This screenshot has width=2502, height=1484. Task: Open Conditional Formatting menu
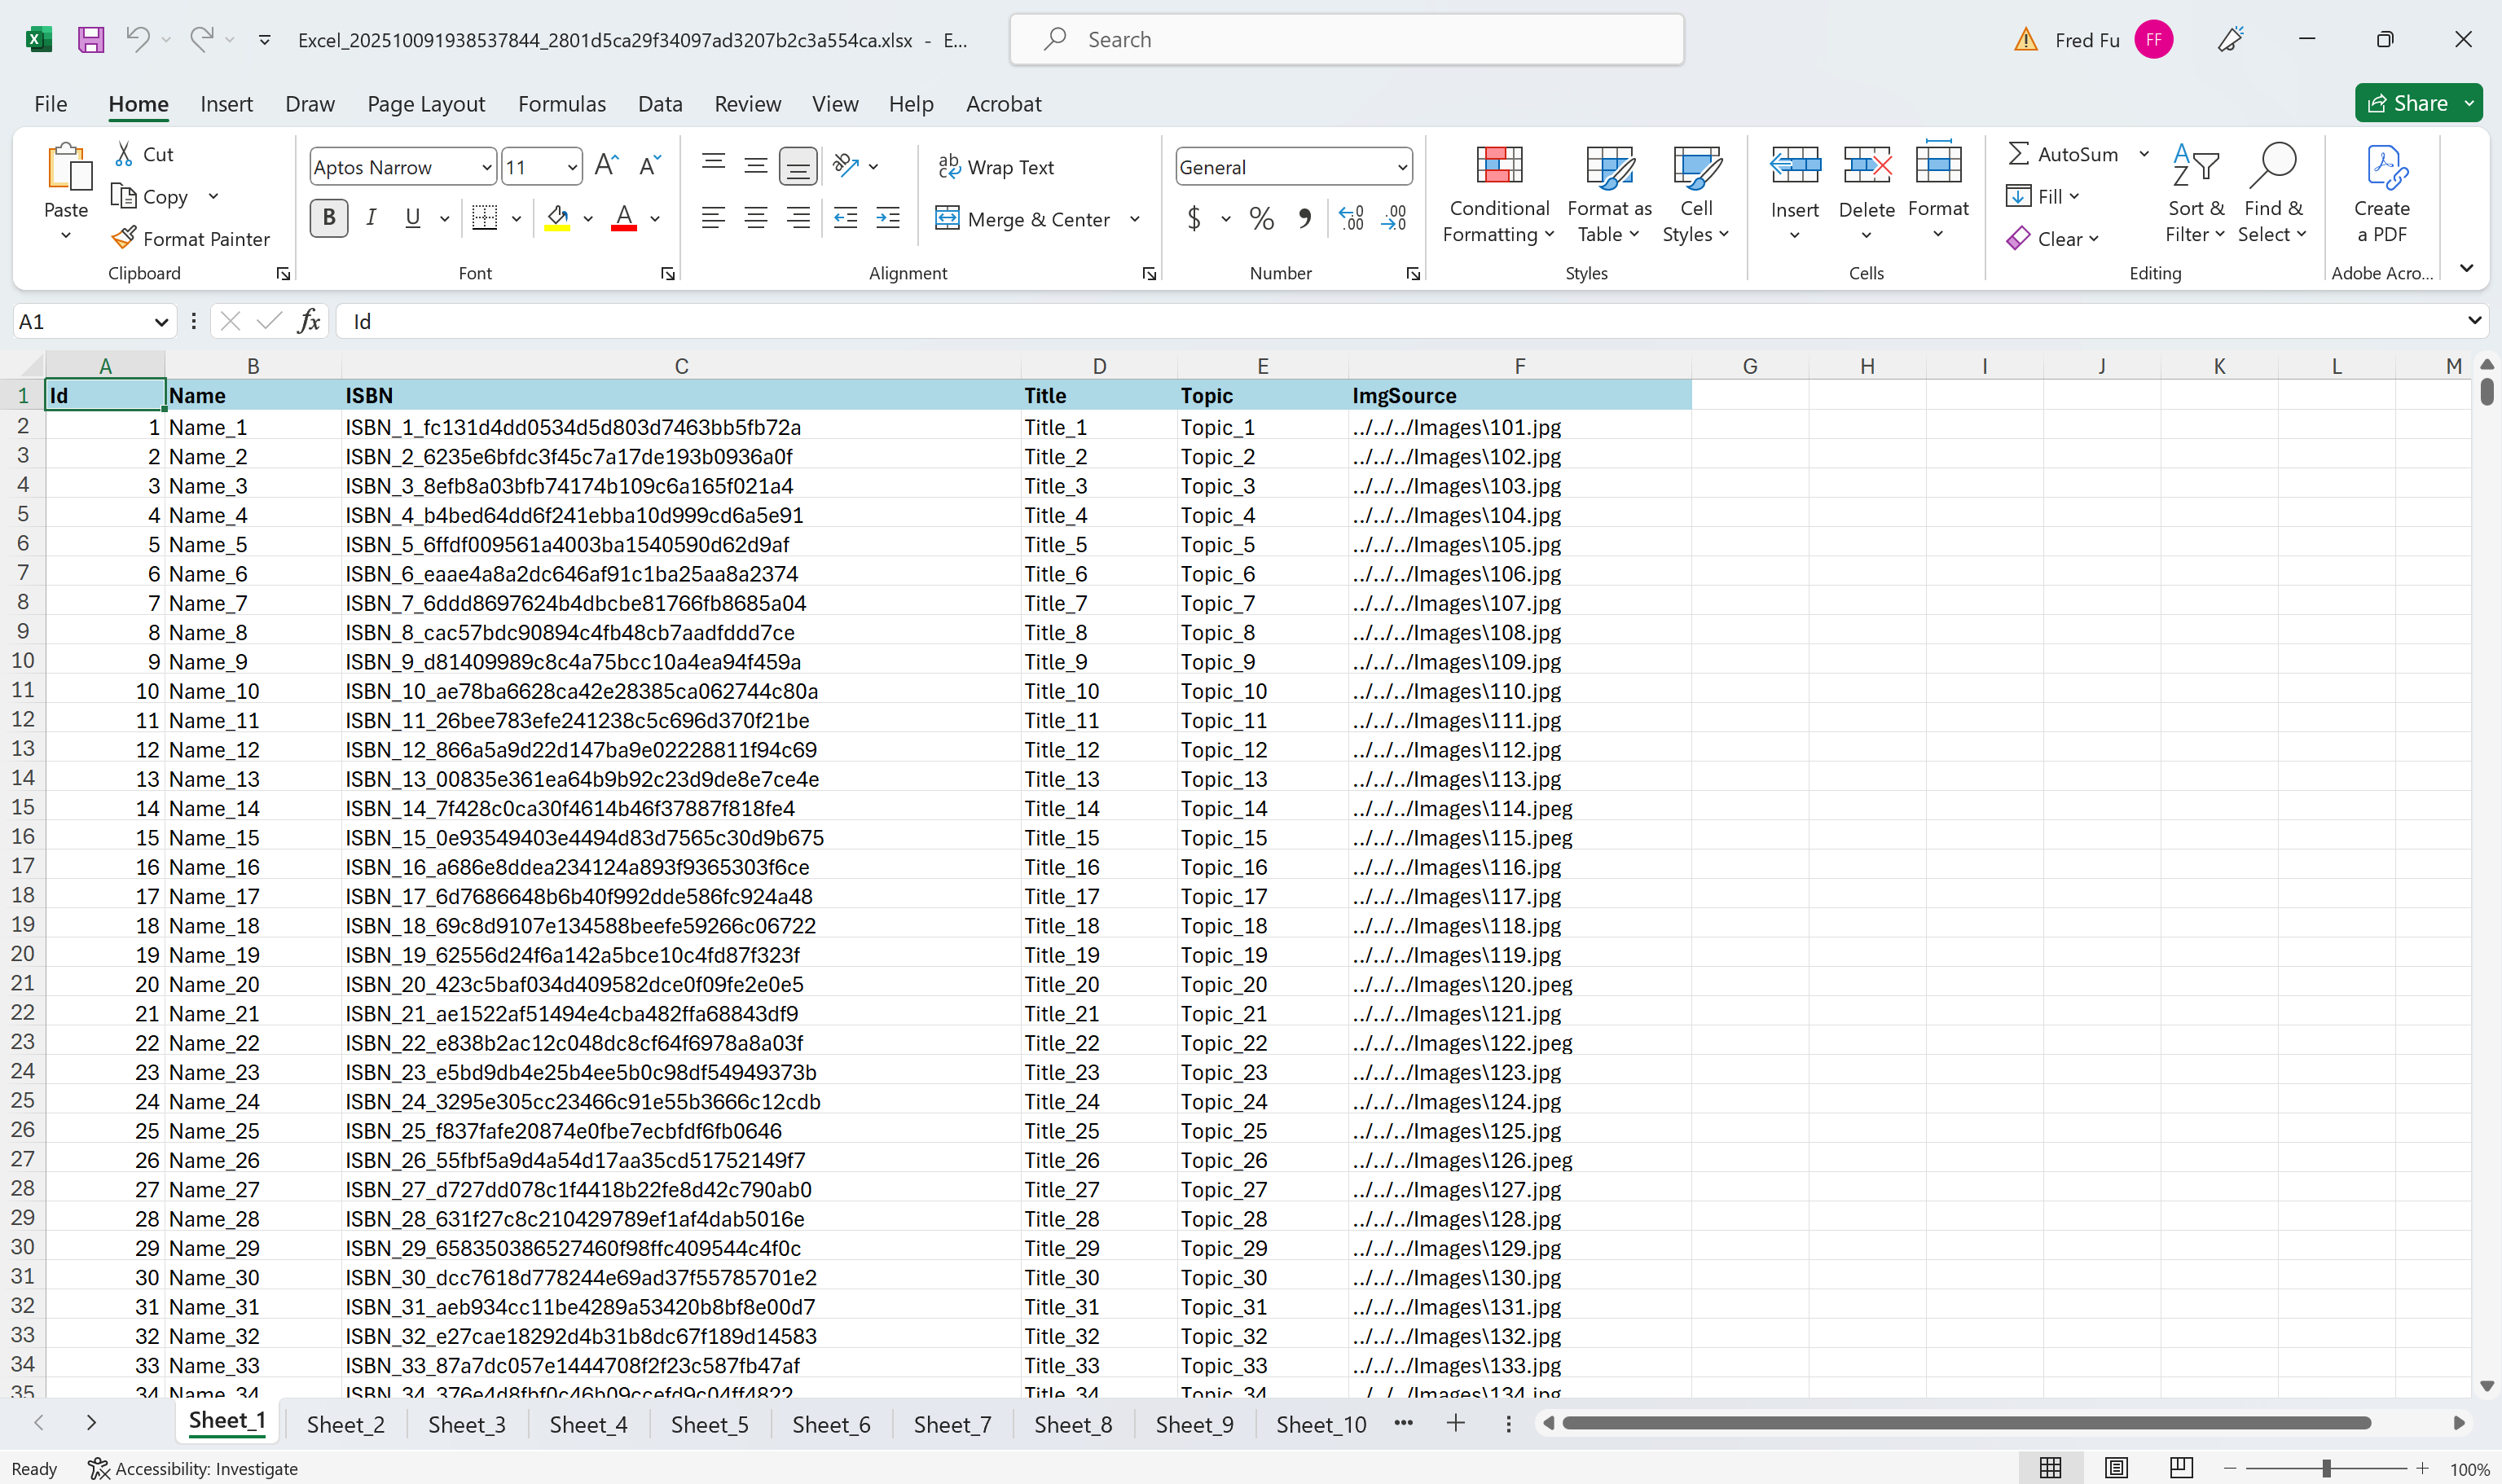1498,194
